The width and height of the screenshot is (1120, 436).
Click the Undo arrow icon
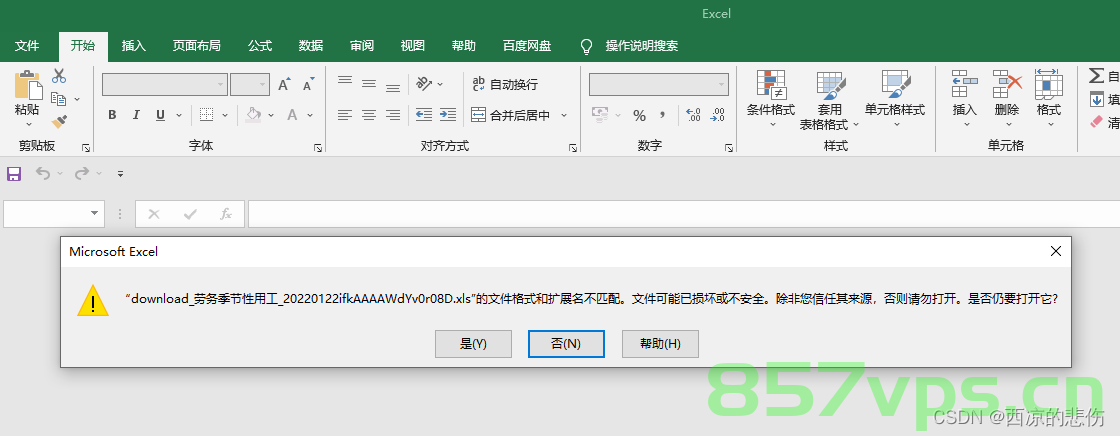(x=43, y=174)
